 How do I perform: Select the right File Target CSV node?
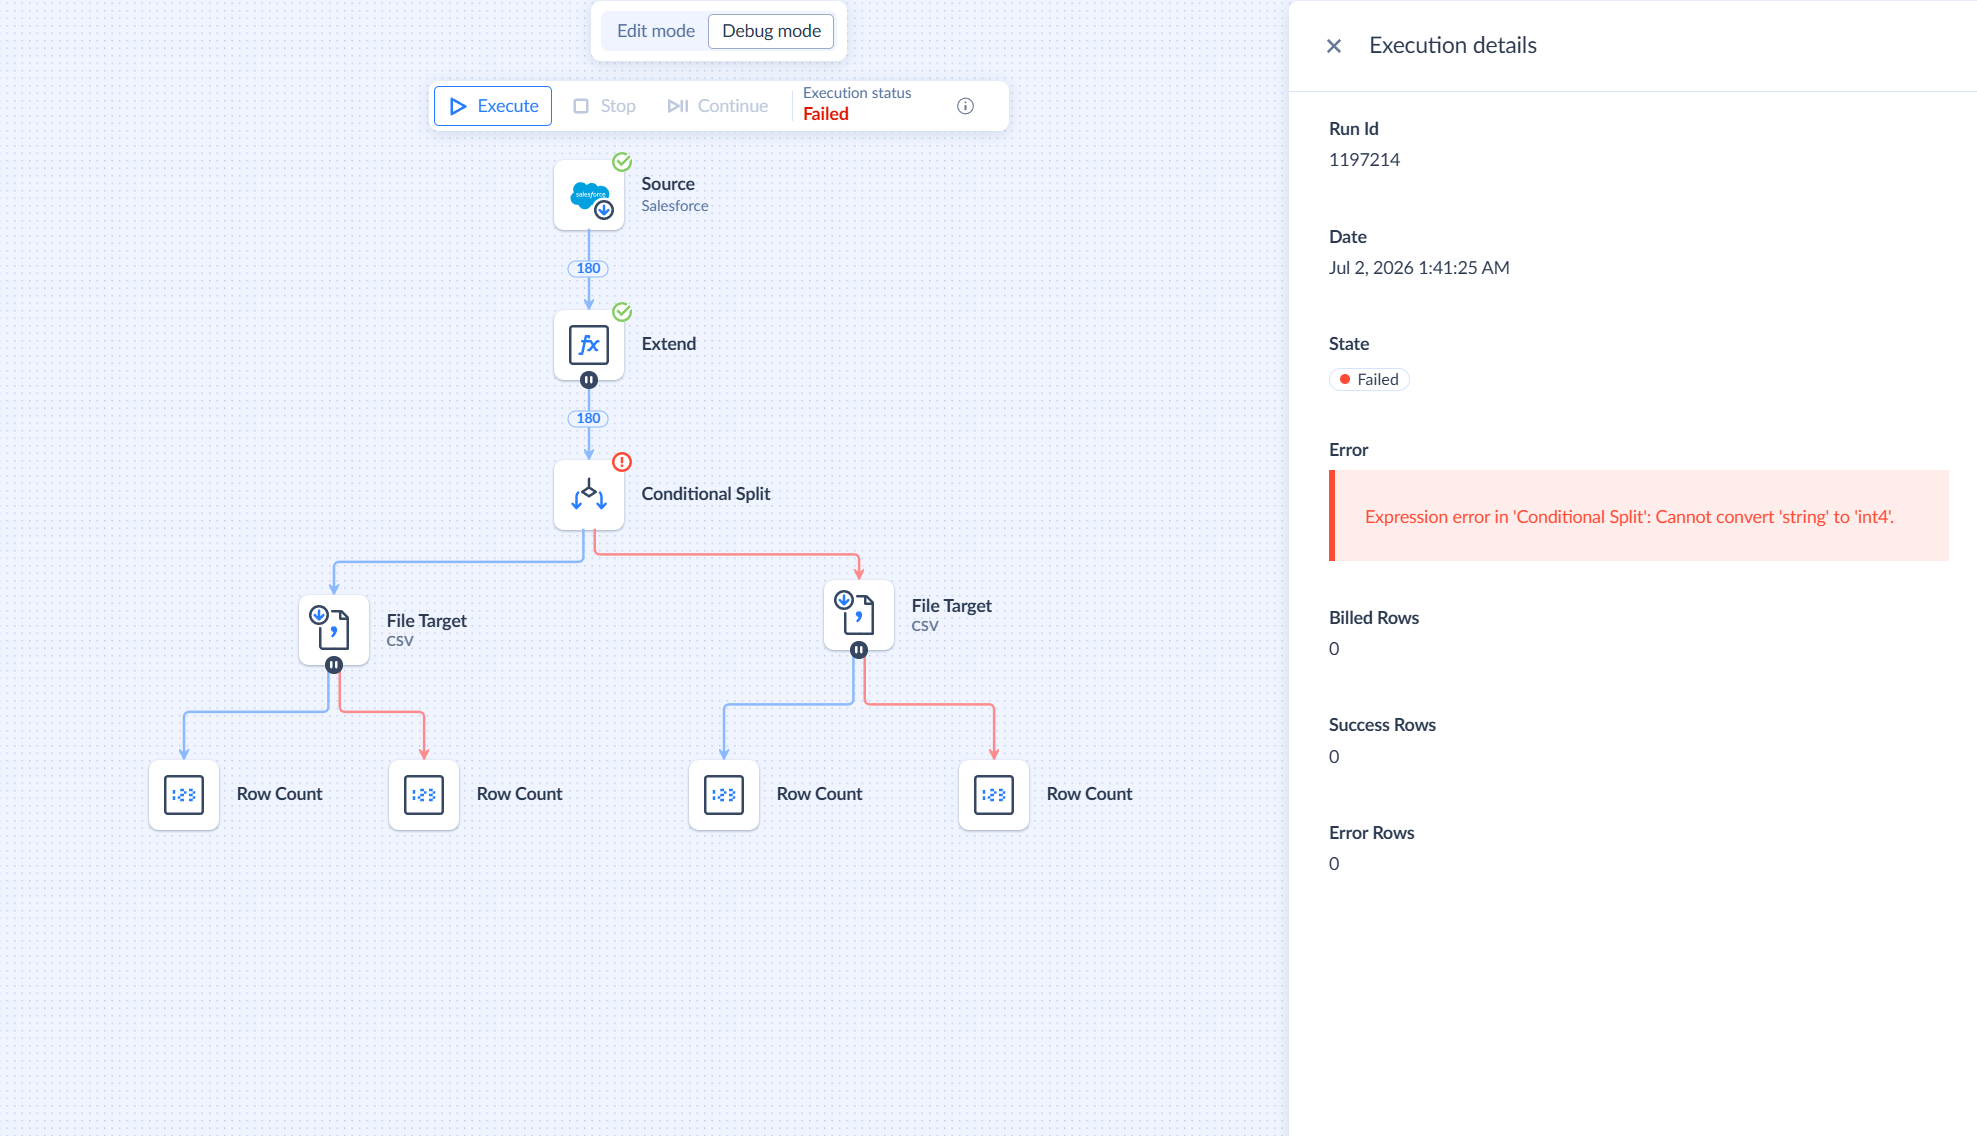coord(859,615)
